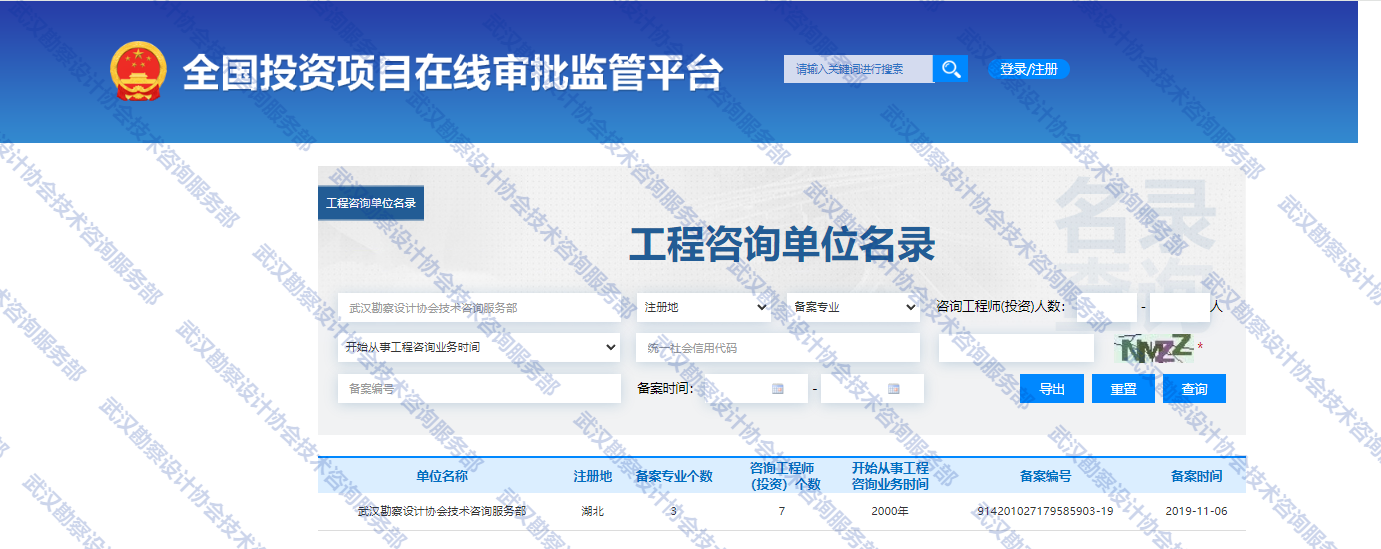The image size is (1381, 549).
Task: Click the national emblem logo
Action: coord(138,71)
